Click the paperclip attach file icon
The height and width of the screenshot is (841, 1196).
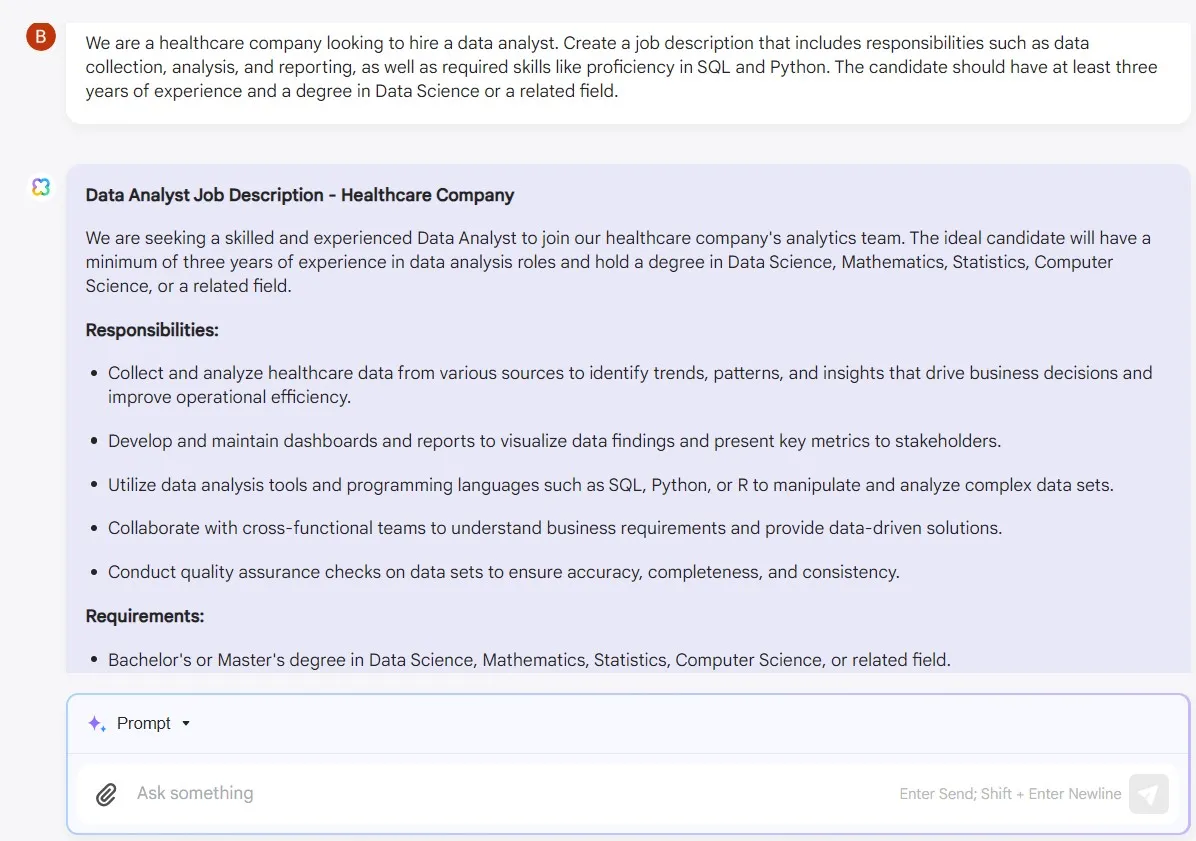click(106, 794)
